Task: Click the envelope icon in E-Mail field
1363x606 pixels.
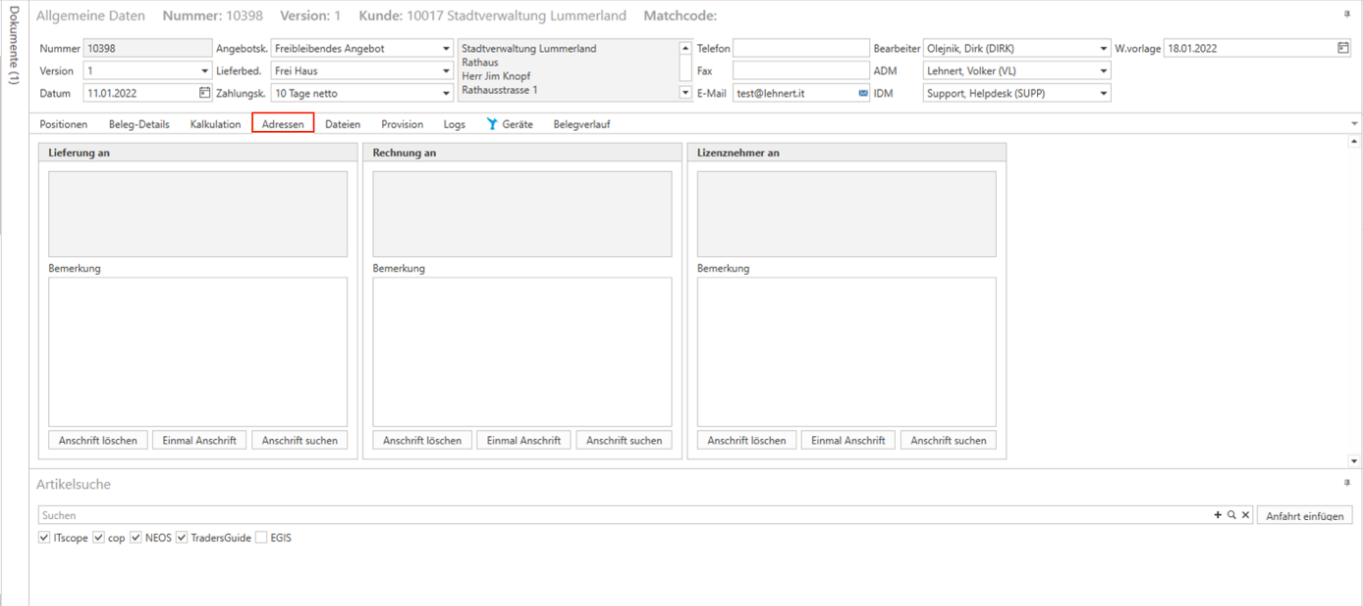Action: pyautogui.click(x=863, y=93)
